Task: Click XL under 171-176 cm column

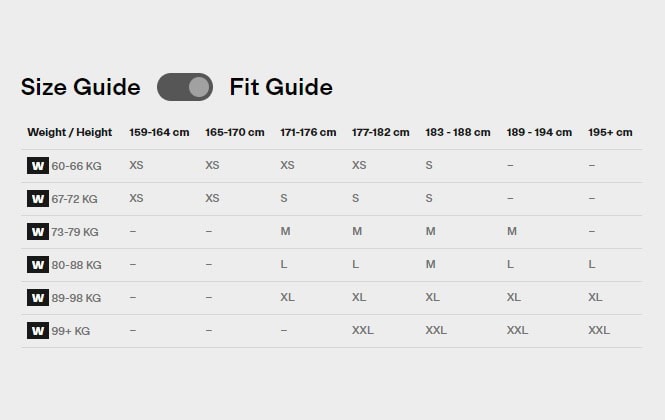Action: click(x=288, y=297)
